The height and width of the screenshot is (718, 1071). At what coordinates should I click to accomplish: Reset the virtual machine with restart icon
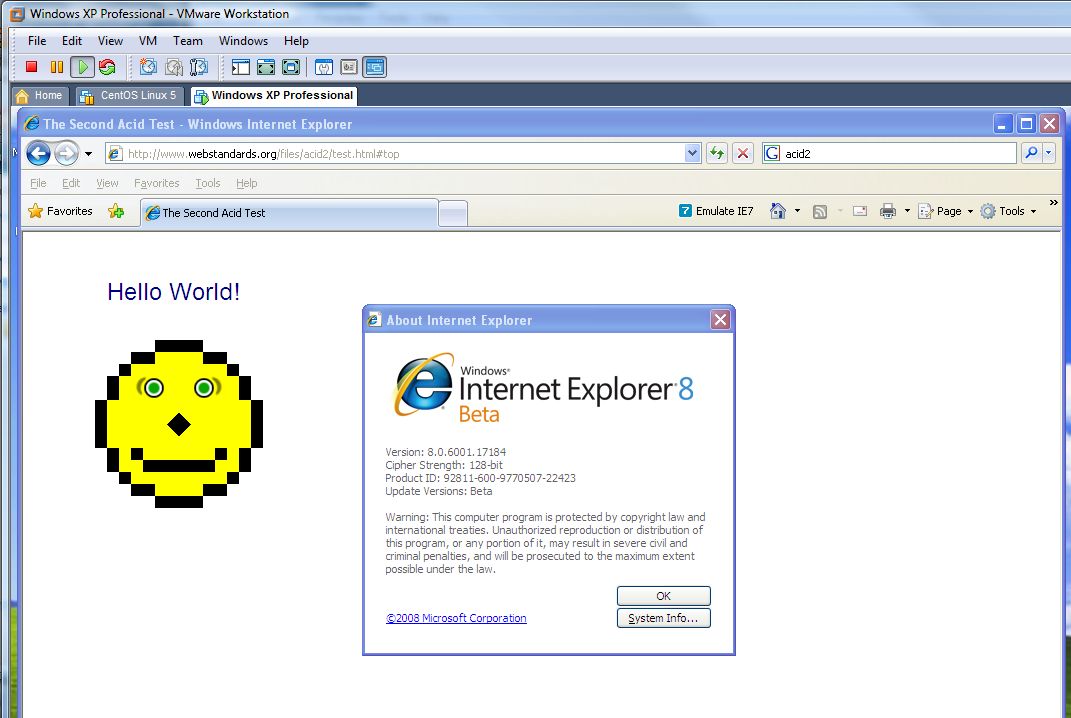click(x=107, y=67)
